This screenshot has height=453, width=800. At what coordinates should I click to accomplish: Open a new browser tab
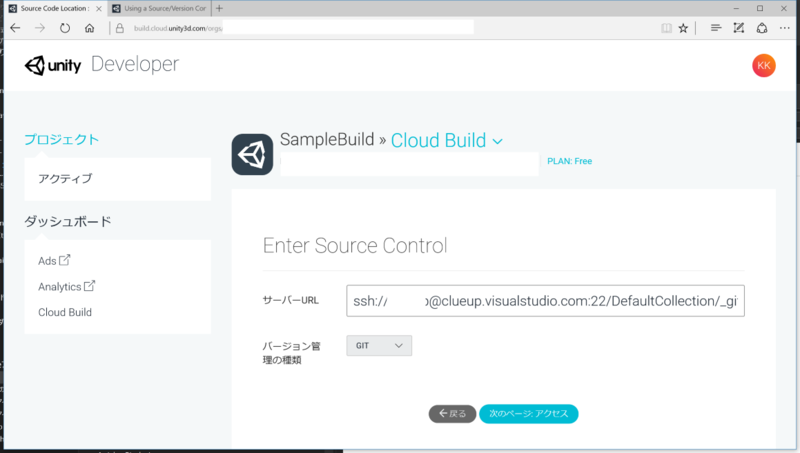[x=219, y=8]
